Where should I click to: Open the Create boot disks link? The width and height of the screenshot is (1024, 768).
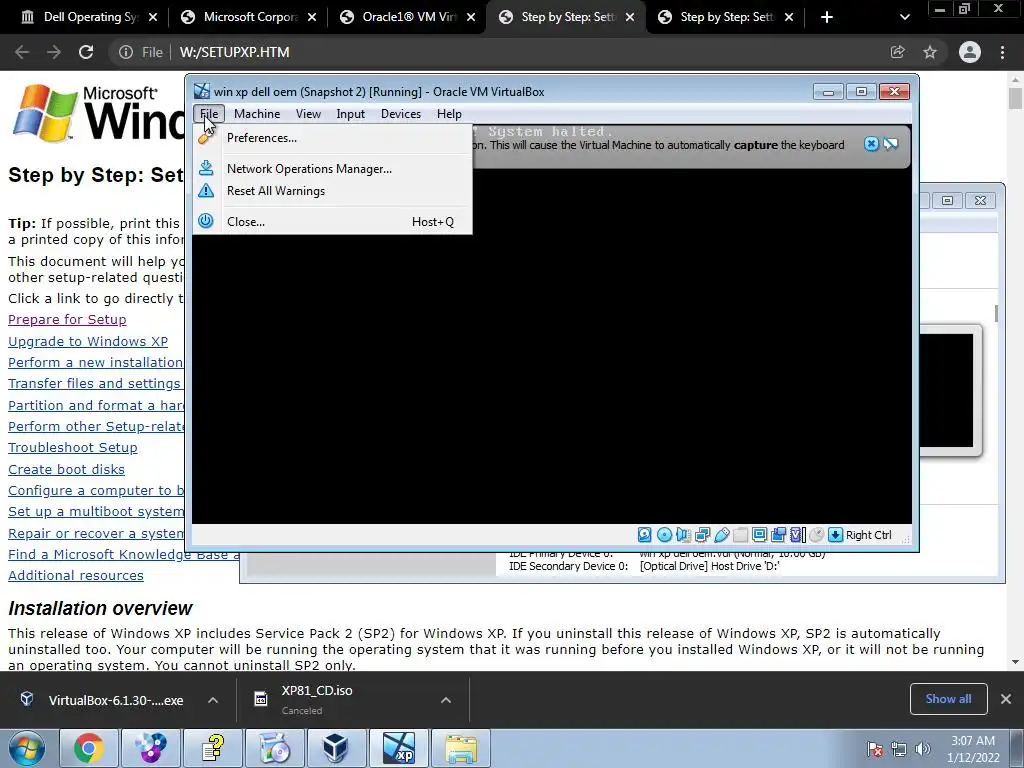(x=66, y=469)
